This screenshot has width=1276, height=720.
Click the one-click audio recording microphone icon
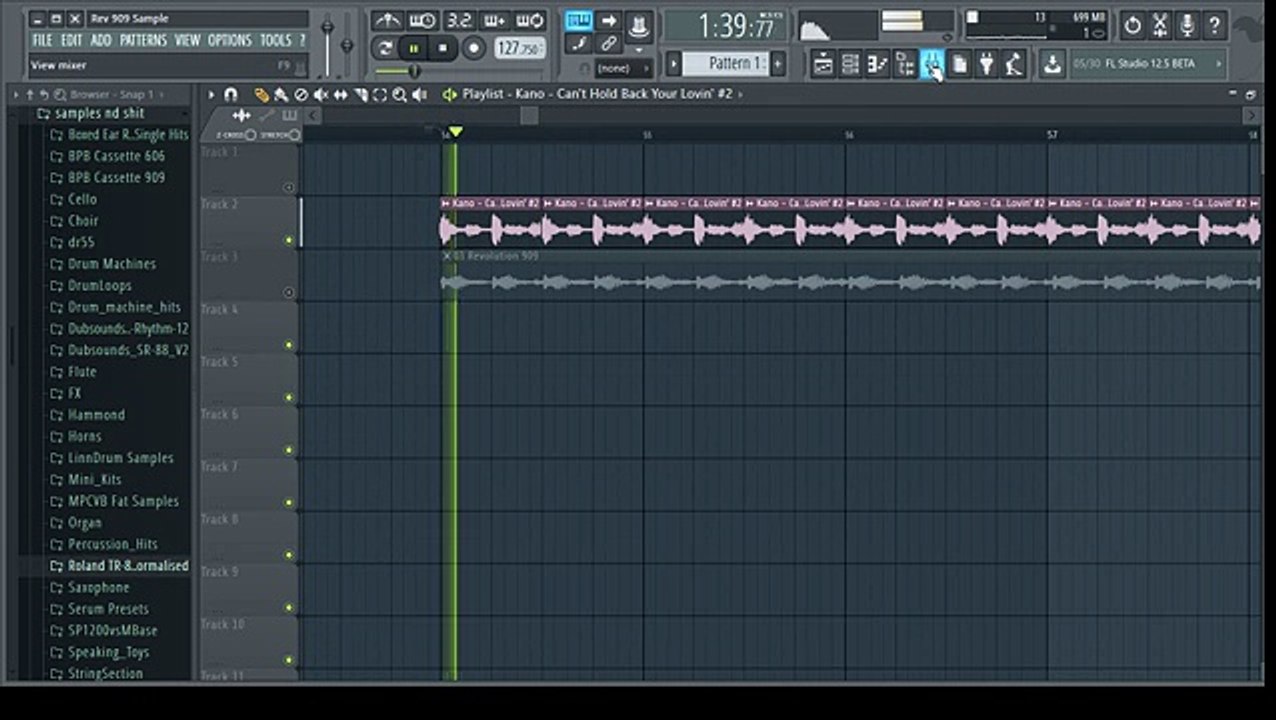[x=1187, y=25]
